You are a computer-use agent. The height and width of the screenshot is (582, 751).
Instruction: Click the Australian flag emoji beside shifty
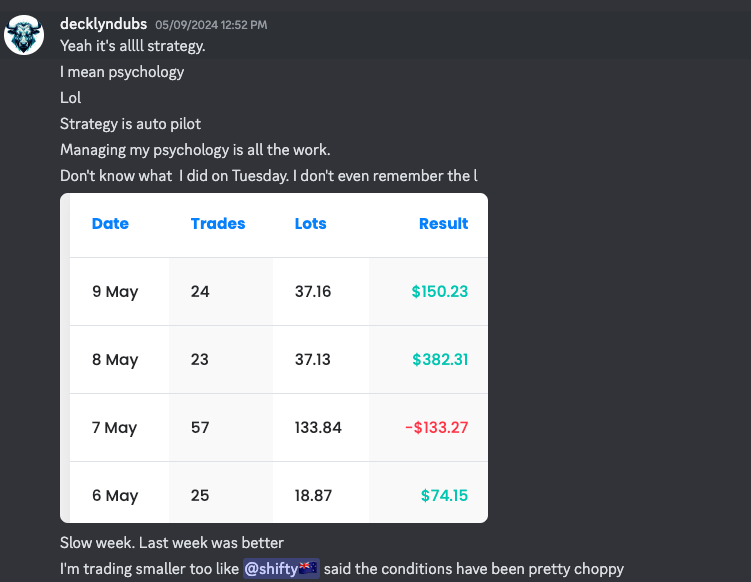point(308,569)
